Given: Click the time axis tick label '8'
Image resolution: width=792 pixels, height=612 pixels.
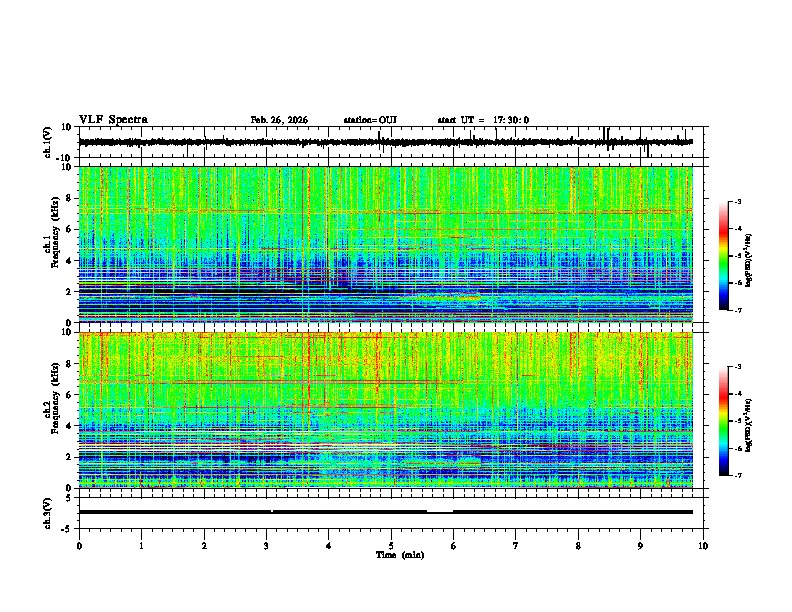Looking at the screenshot, I should [578, 546].
